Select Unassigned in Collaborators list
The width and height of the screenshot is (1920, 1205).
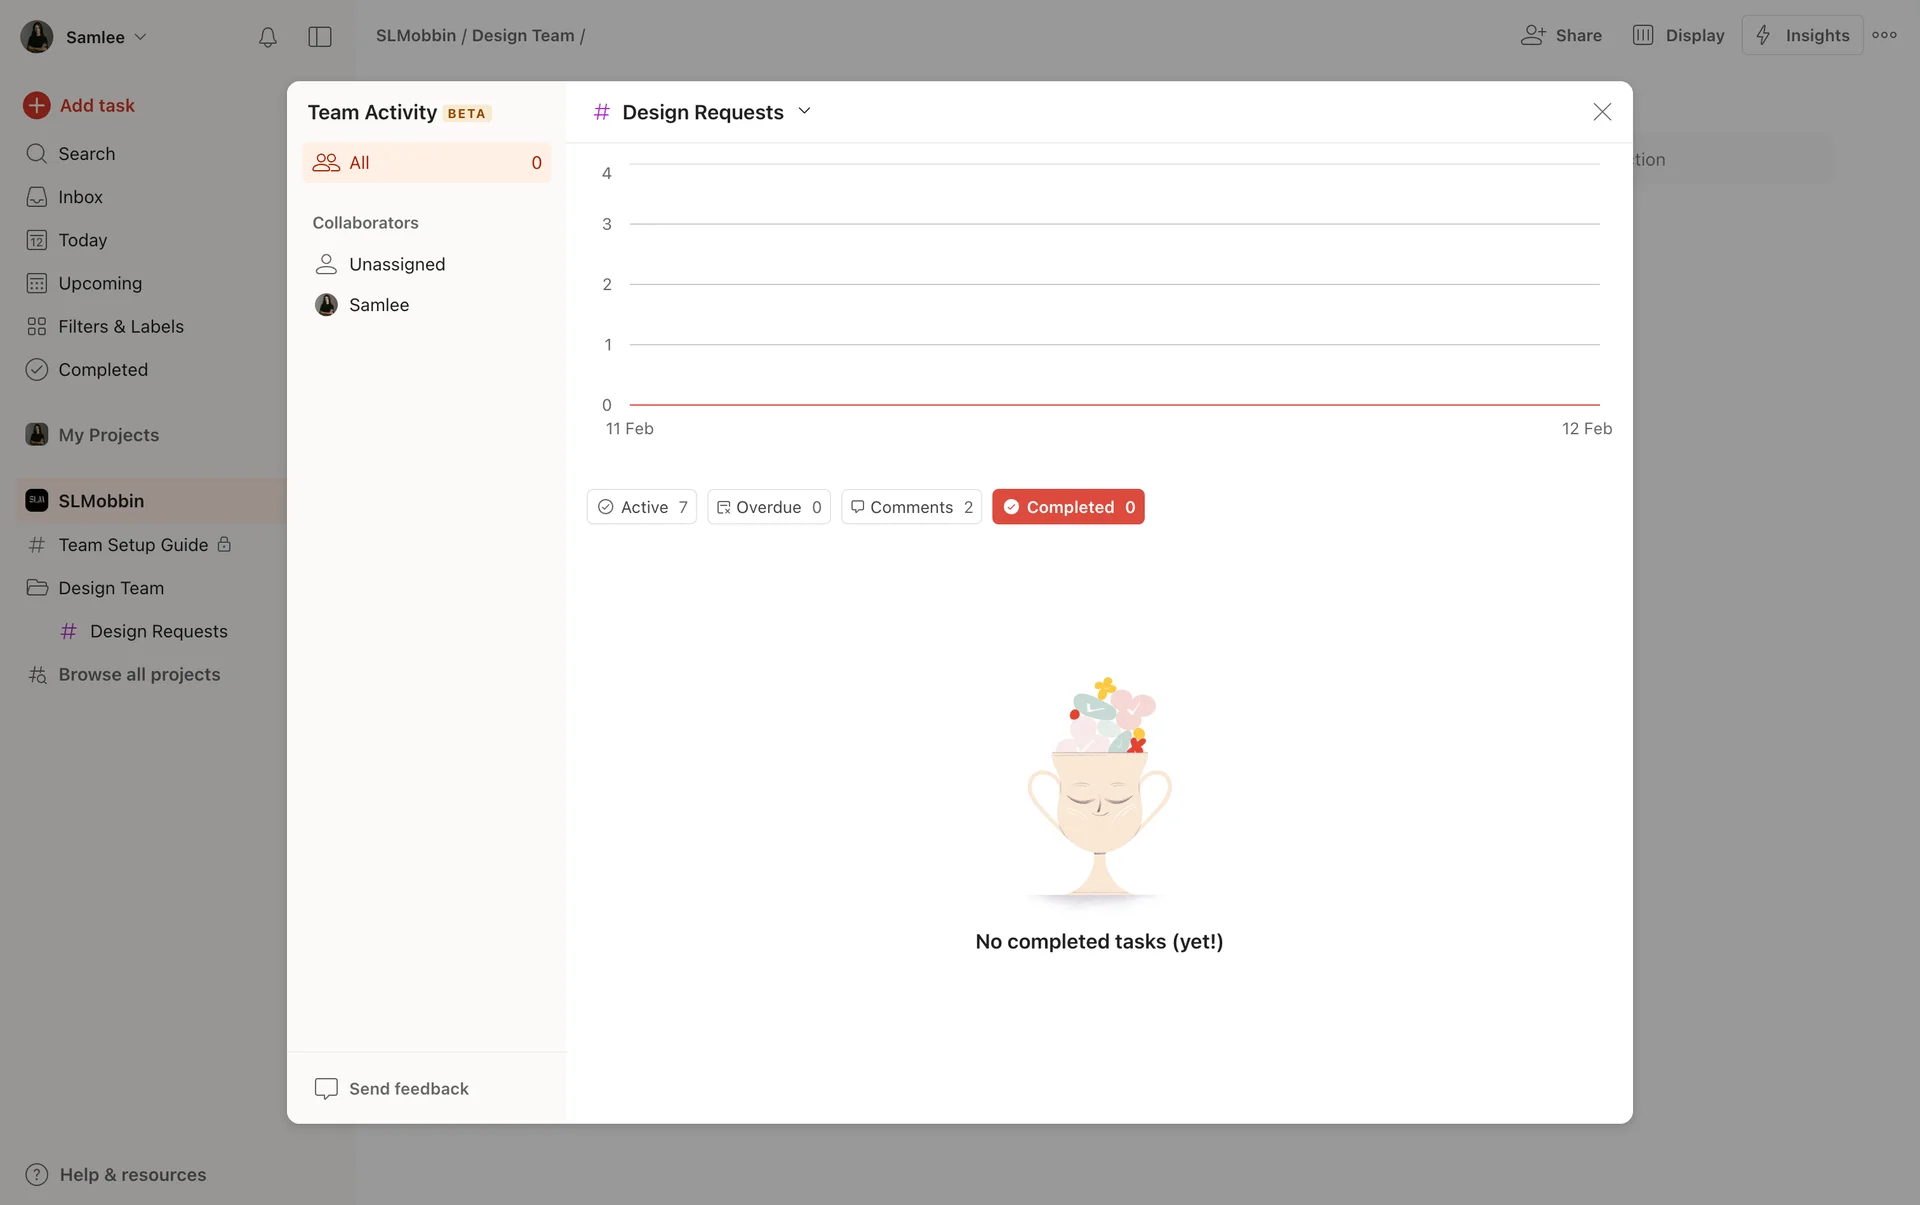coord(396,264)
